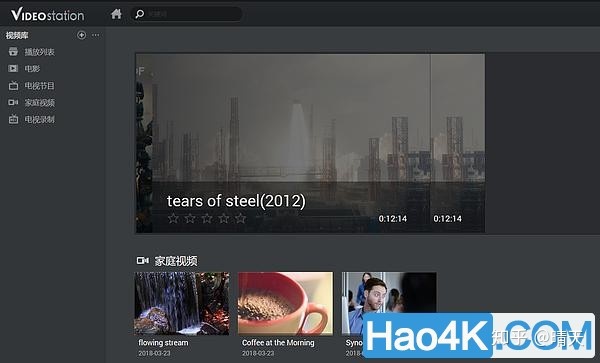The image size is (600, 363).
Task: Open the flowing stream video thumbnail
Action: [x=182, y=303]
